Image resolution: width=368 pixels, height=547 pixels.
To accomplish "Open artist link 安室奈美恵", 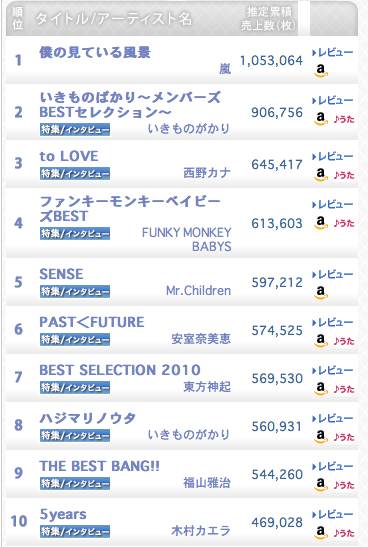I will point(201,339).
